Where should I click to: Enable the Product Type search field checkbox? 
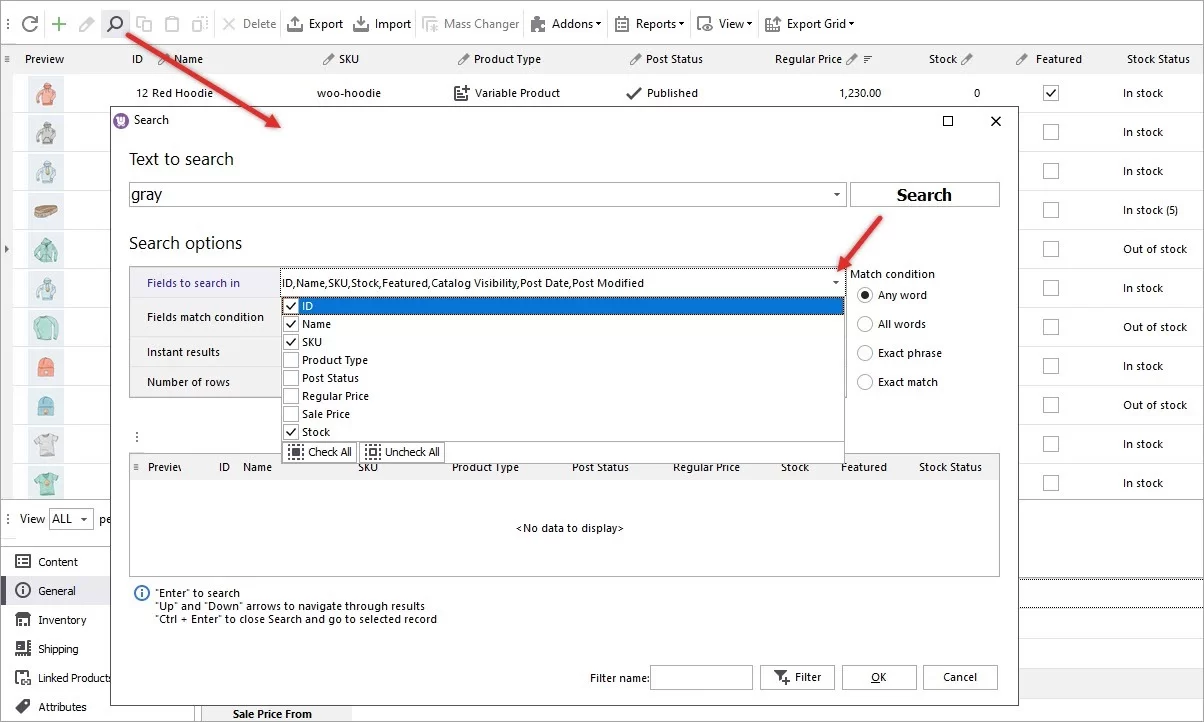(293, 360)
